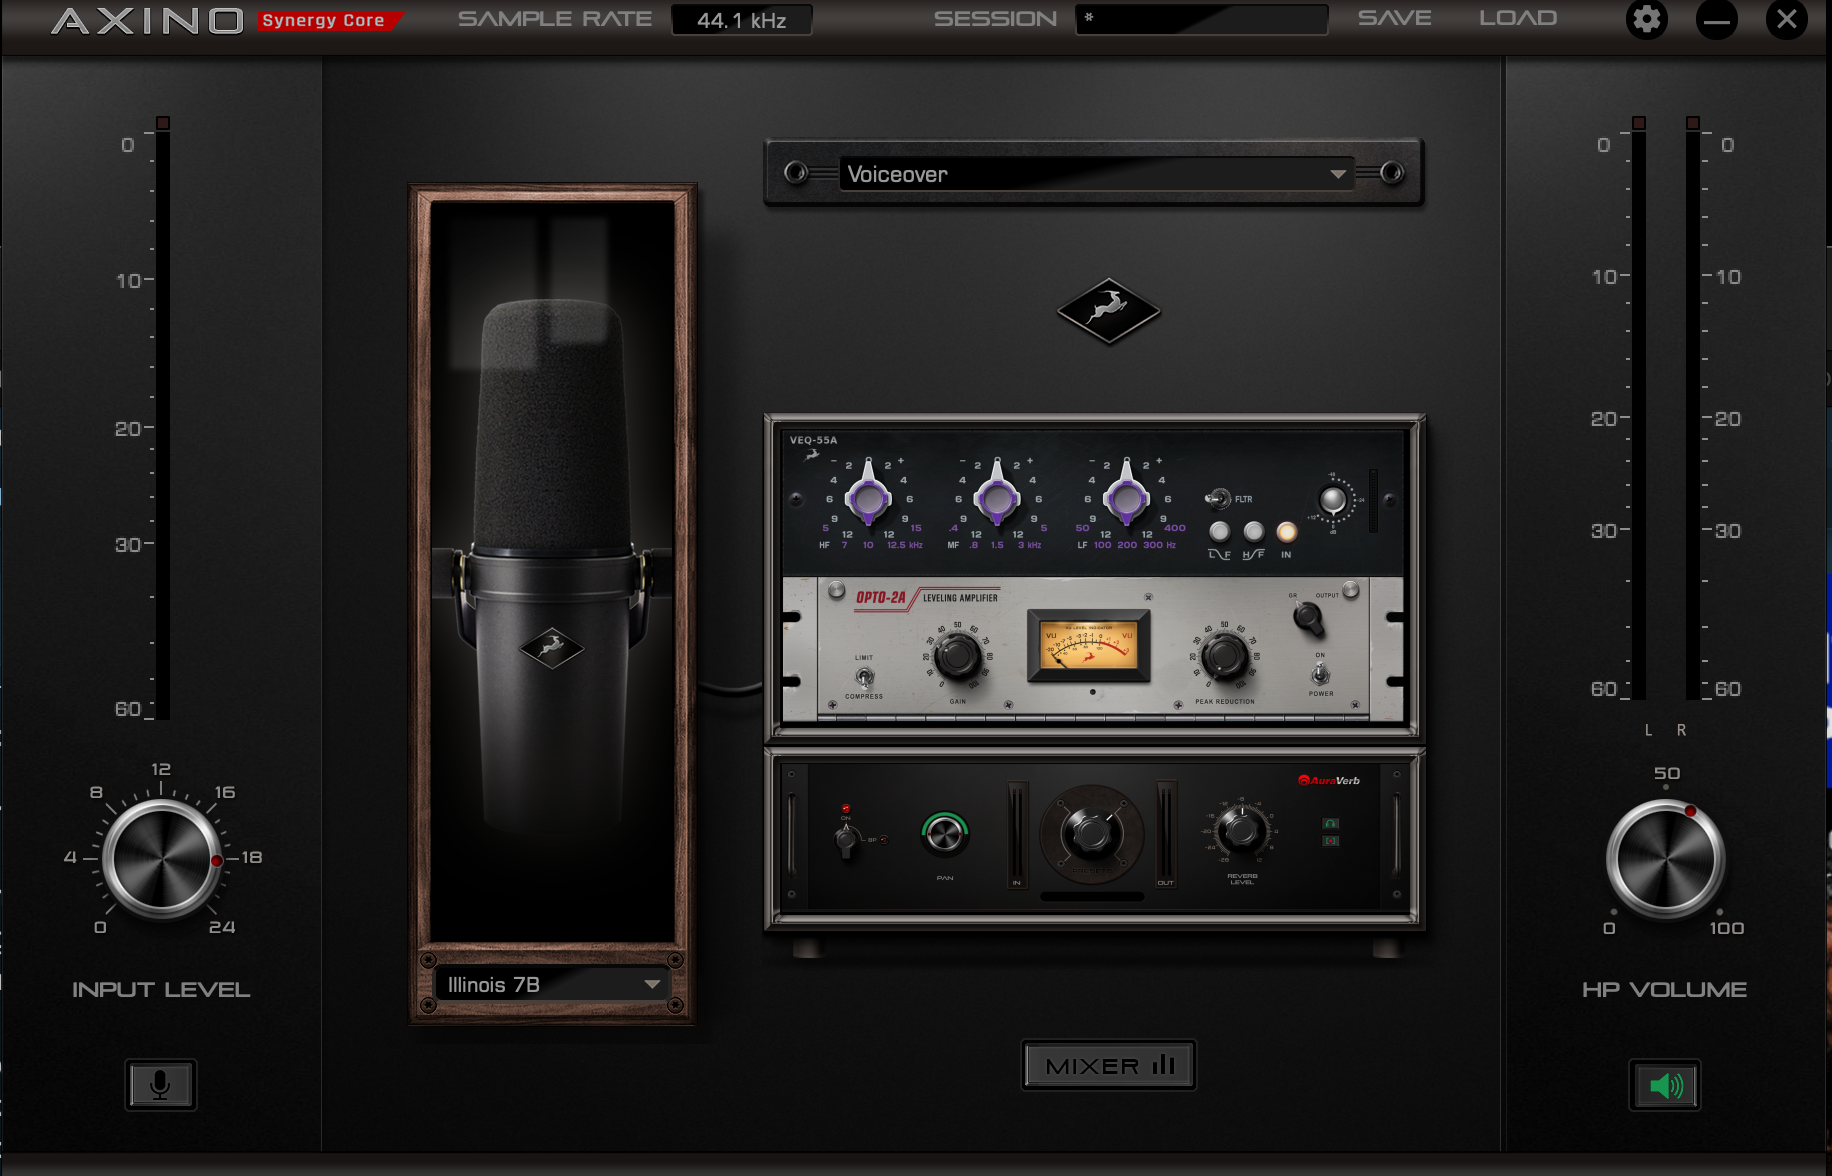Go to previous preset using left round button
The height and width of the screenshot is (1176, 1832).
[796, 173]
